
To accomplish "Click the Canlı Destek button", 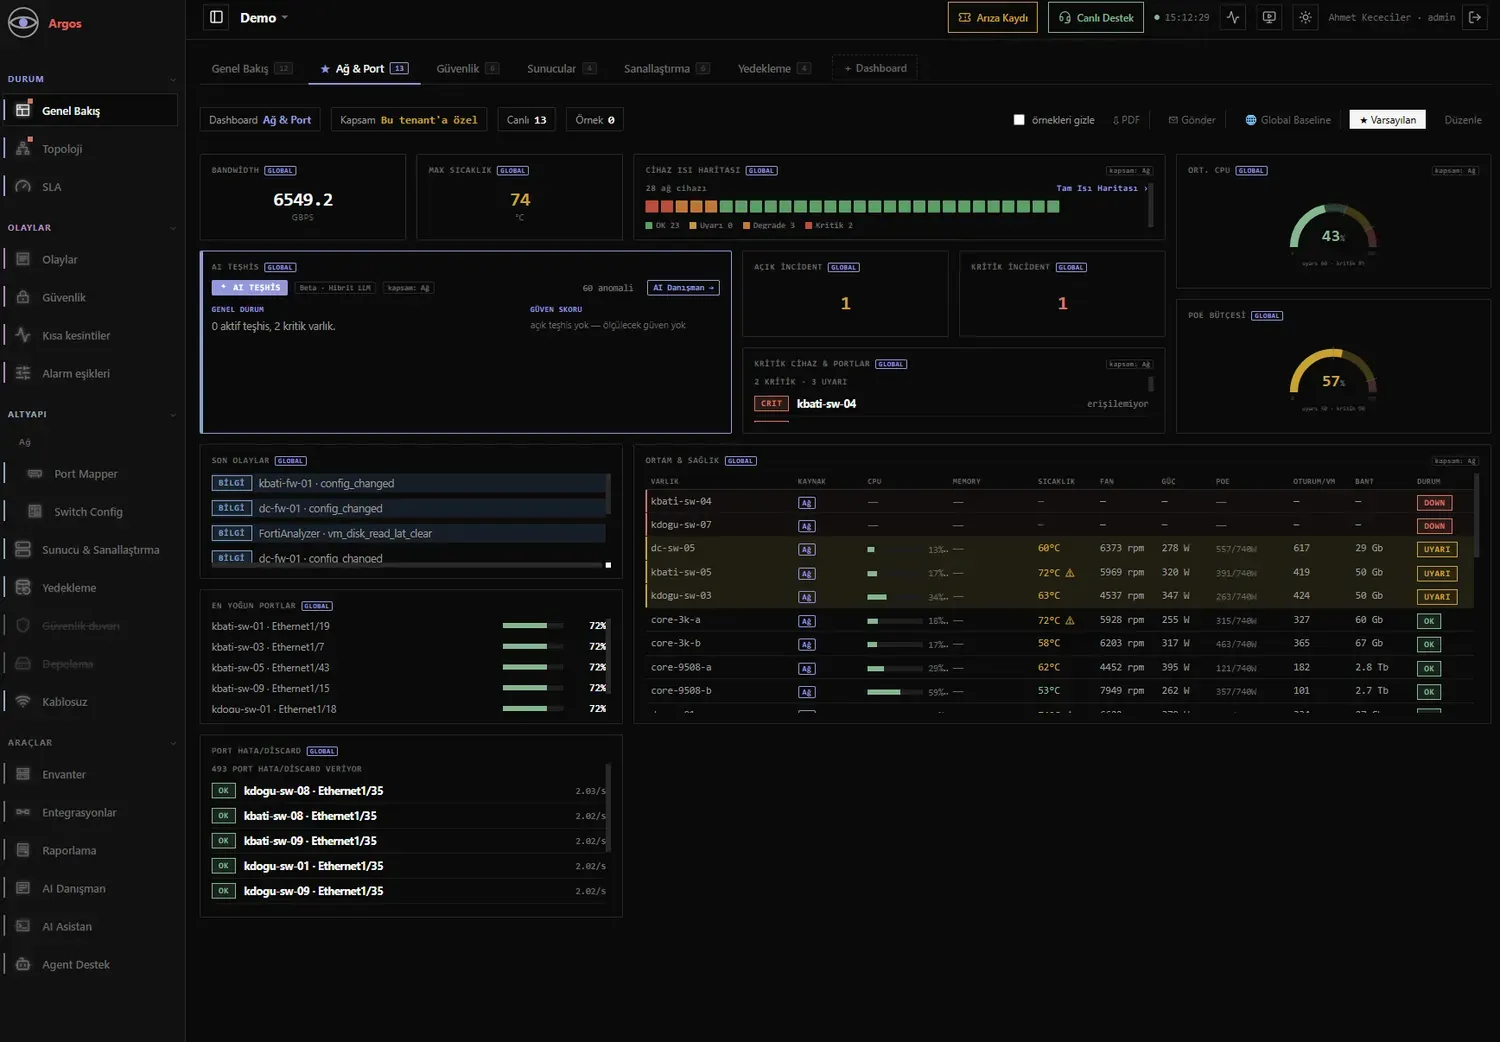I will coord(1096,17).
